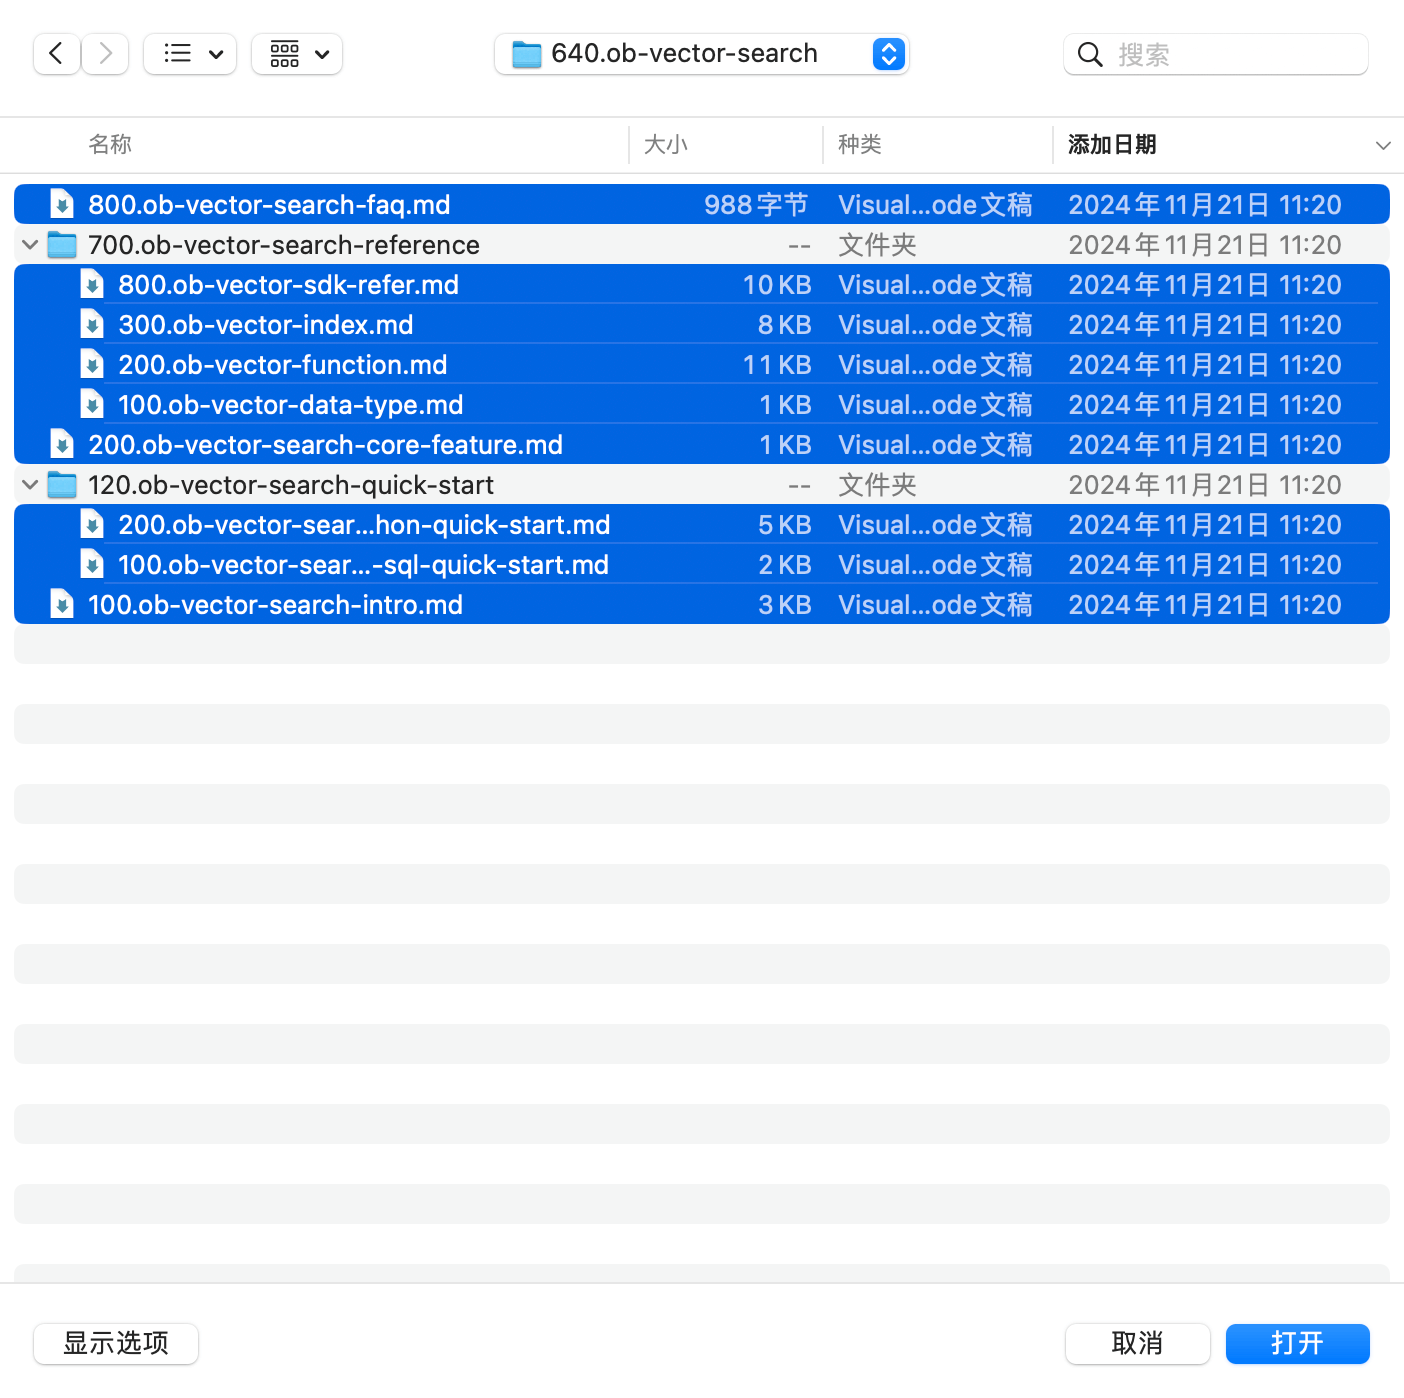Select the file 800.ob-vector-sdk-refer.md
The width and height of the screenshot is (1404, 1398).
click(x=288, y=285)
